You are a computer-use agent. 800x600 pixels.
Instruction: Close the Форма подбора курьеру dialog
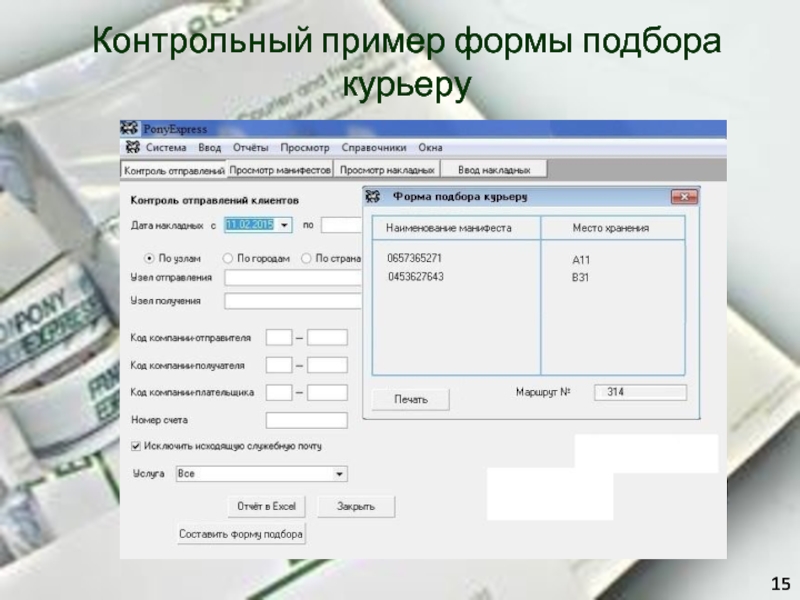[684, 197]
